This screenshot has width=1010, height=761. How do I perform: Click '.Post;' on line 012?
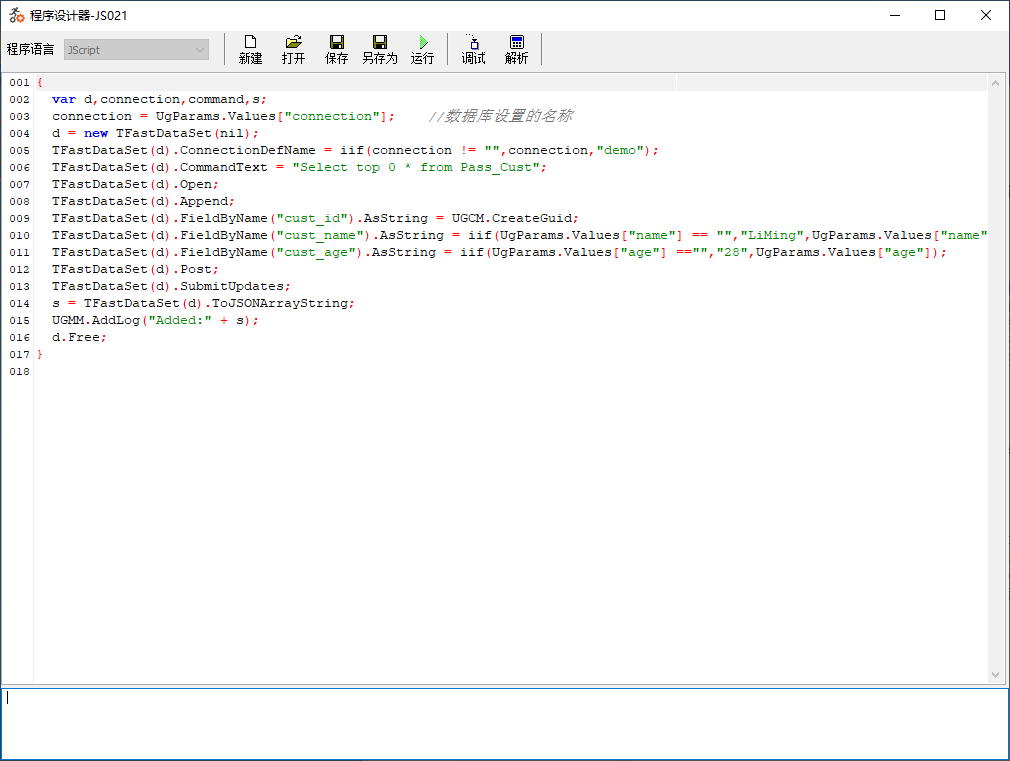pos(196,269)
